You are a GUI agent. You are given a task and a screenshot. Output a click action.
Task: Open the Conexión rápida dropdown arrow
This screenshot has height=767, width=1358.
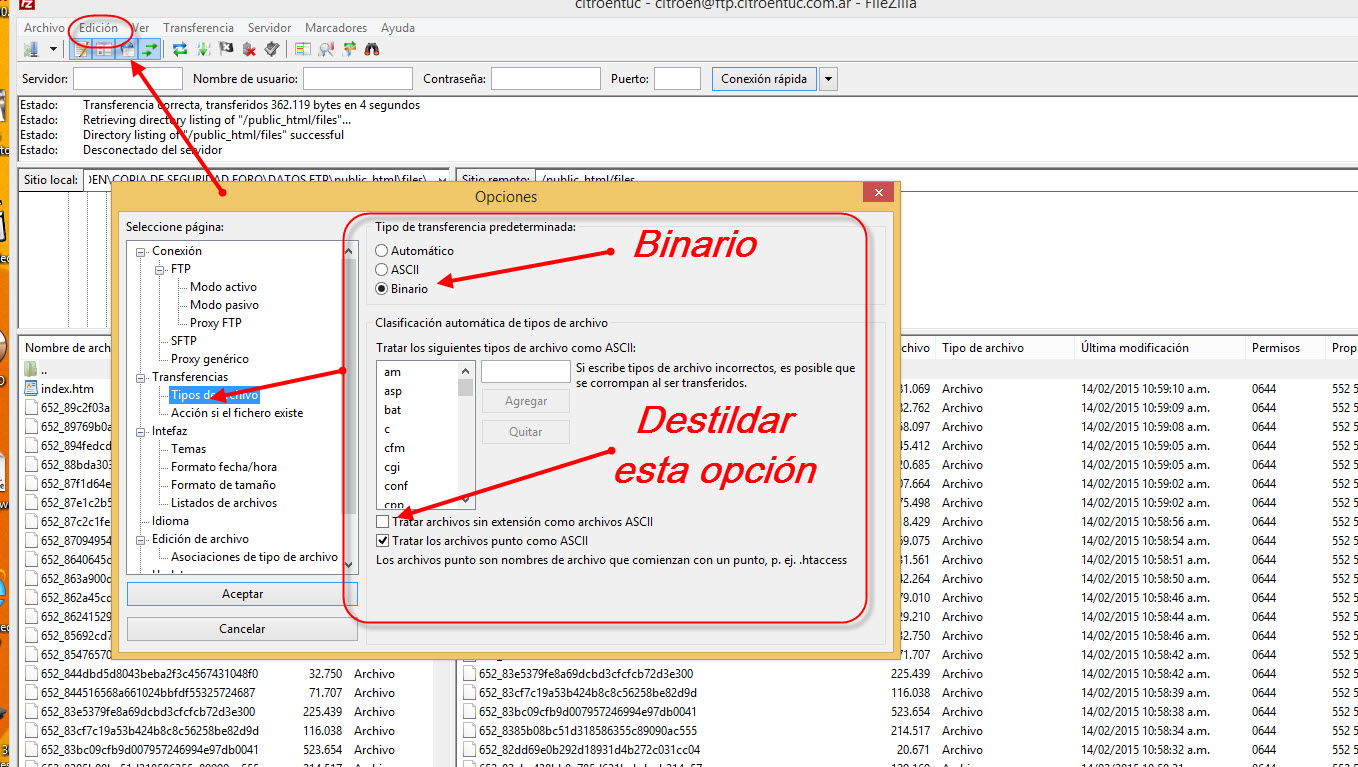click(828, 79)
